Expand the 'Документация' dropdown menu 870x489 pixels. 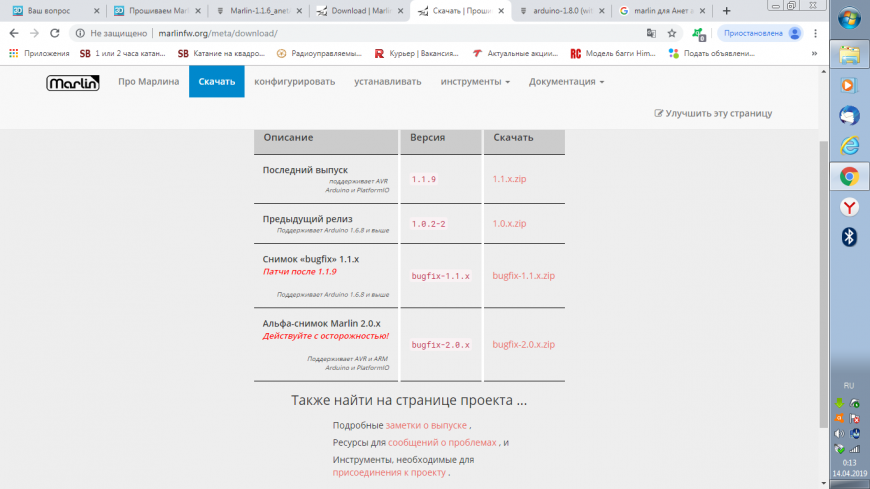(x=566, y=82)
